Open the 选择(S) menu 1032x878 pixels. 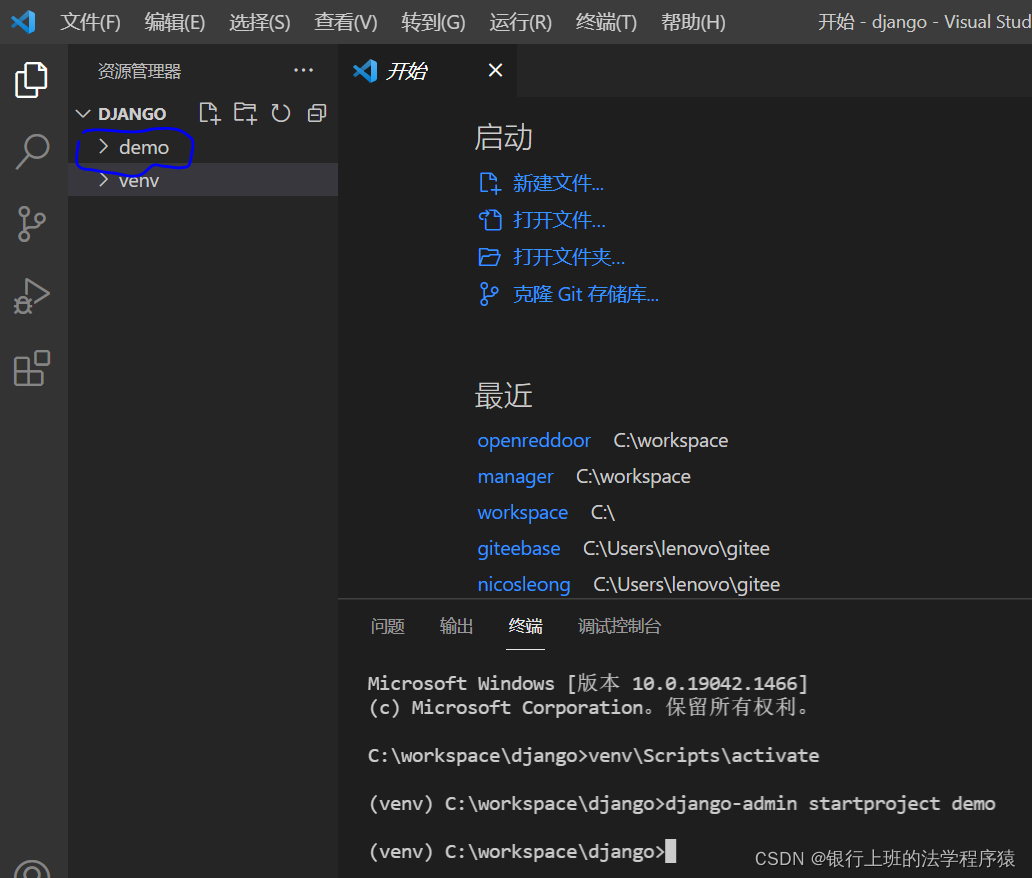click(259, 22)
